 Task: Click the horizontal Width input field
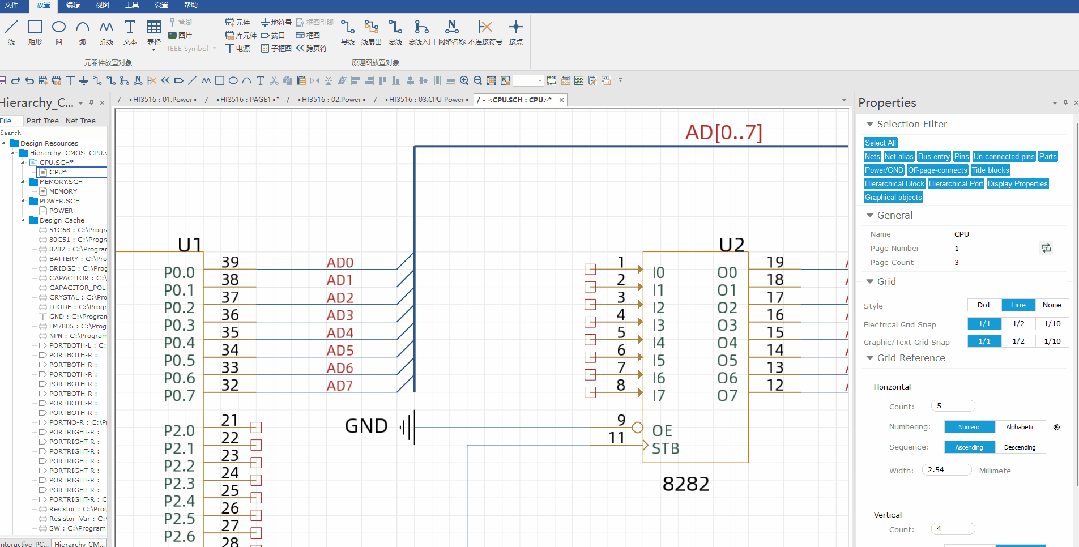[x=945, y=469]
